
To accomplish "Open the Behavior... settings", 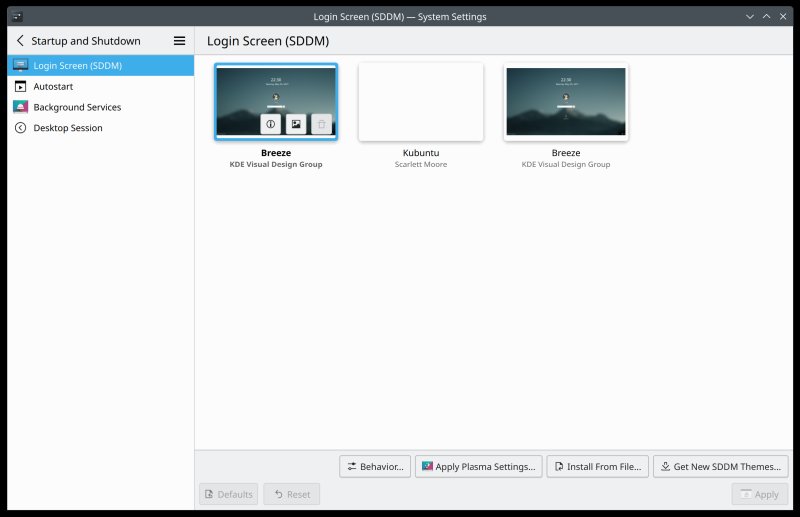I will pyautogui.click(x=375, y=467).
